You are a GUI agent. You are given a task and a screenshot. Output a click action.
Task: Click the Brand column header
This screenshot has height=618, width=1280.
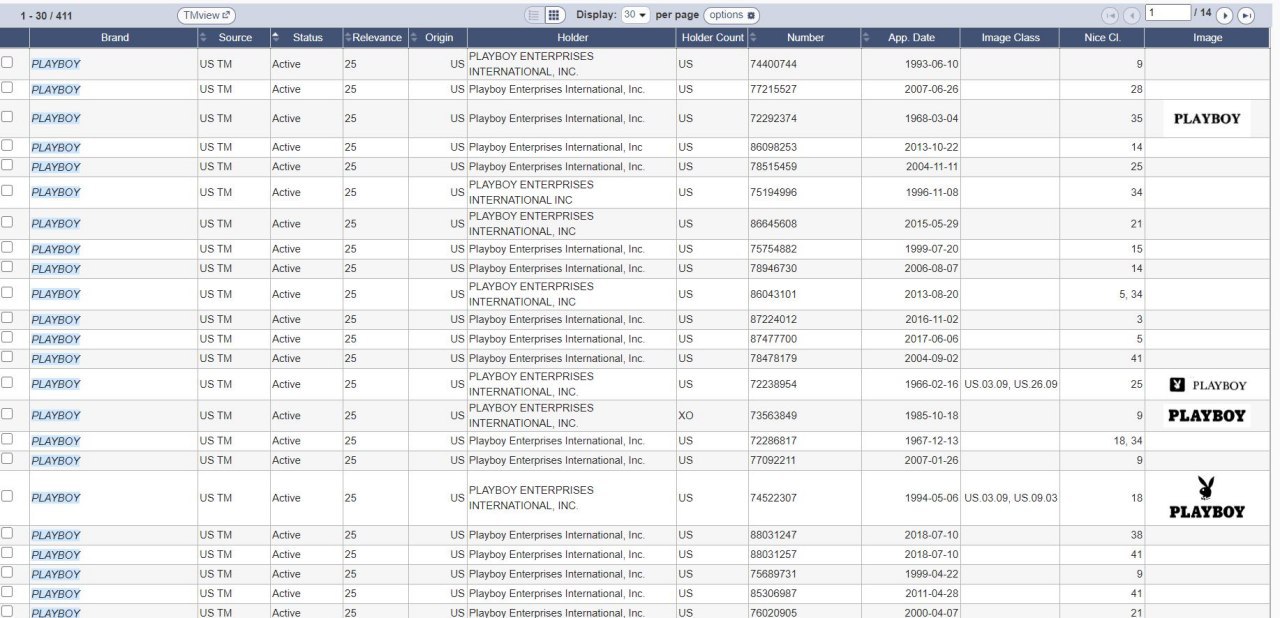click(114, 37)
